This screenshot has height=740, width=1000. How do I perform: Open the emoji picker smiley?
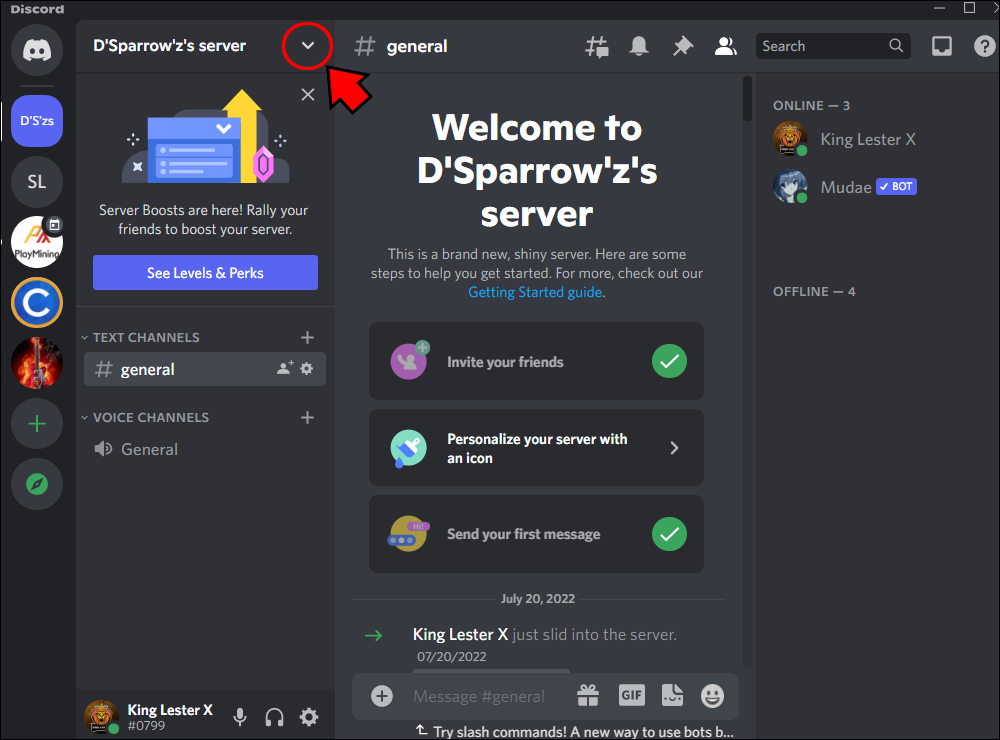click(712, 695)
